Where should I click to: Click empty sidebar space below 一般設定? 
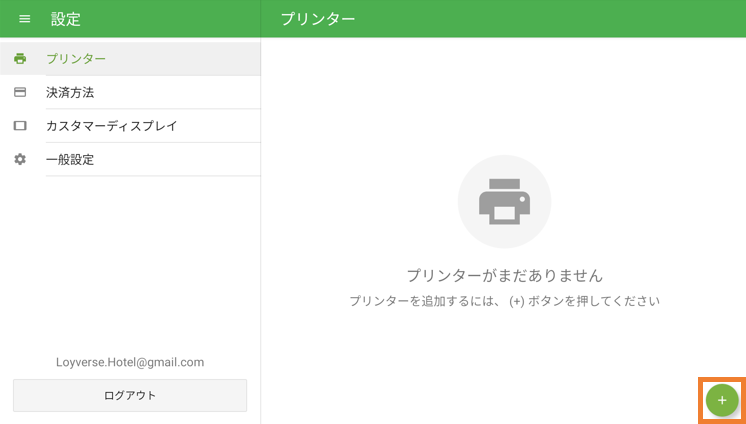[130, 260]
